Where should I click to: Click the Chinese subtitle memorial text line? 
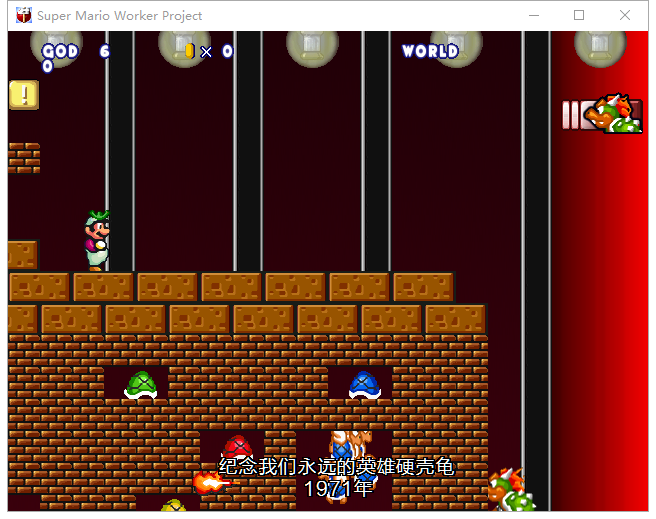click(x=336, y=467)
